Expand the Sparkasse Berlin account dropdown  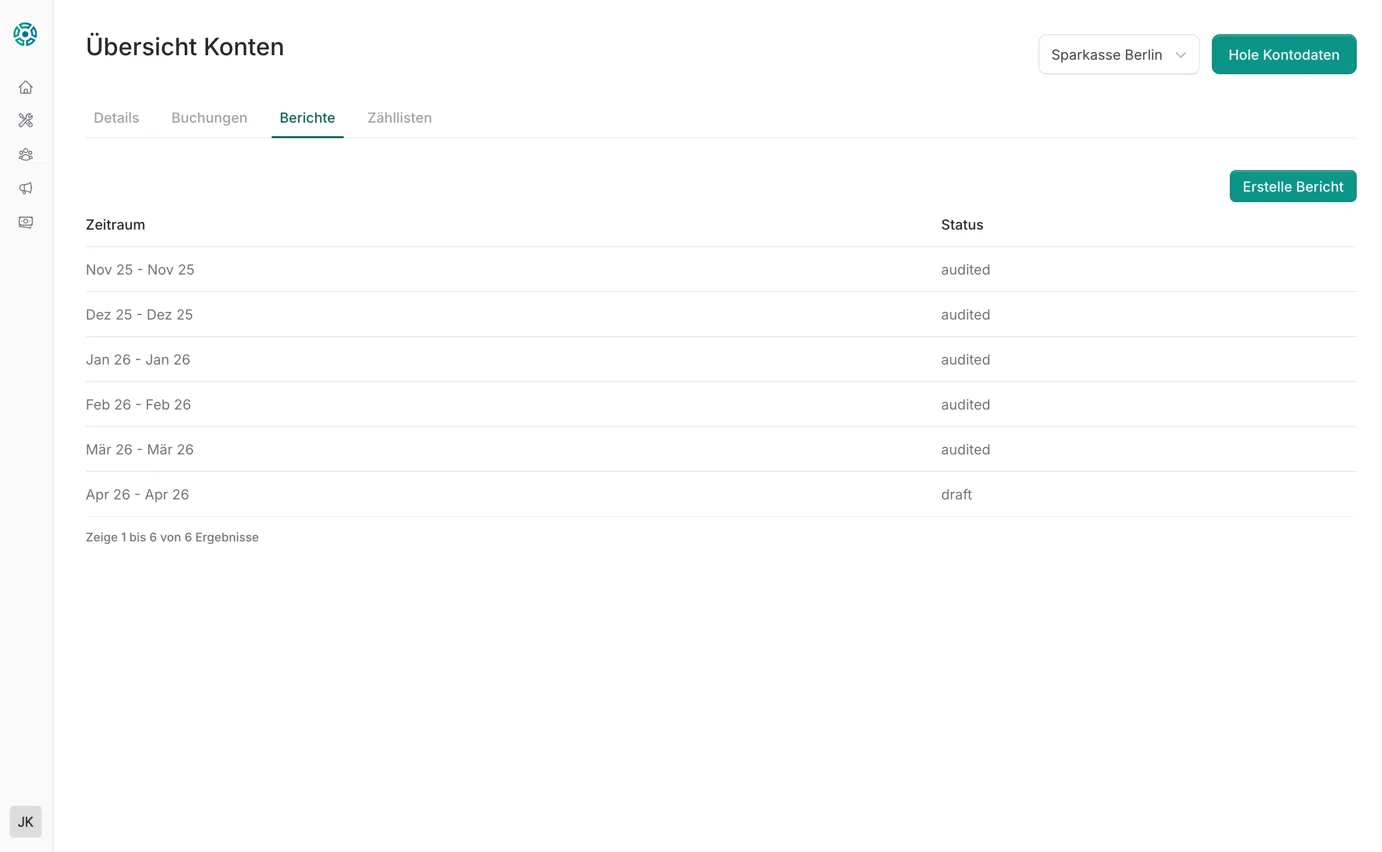pos(1118,55)
